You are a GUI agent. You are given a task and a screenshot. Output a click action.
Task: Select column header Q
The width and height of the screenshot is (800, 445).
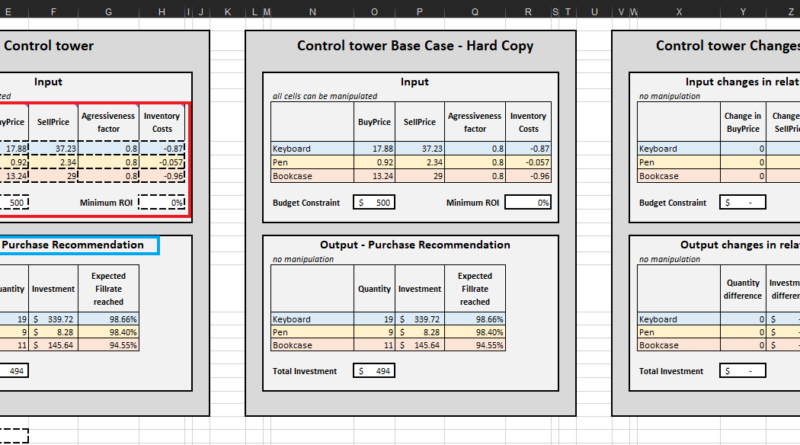475,12
